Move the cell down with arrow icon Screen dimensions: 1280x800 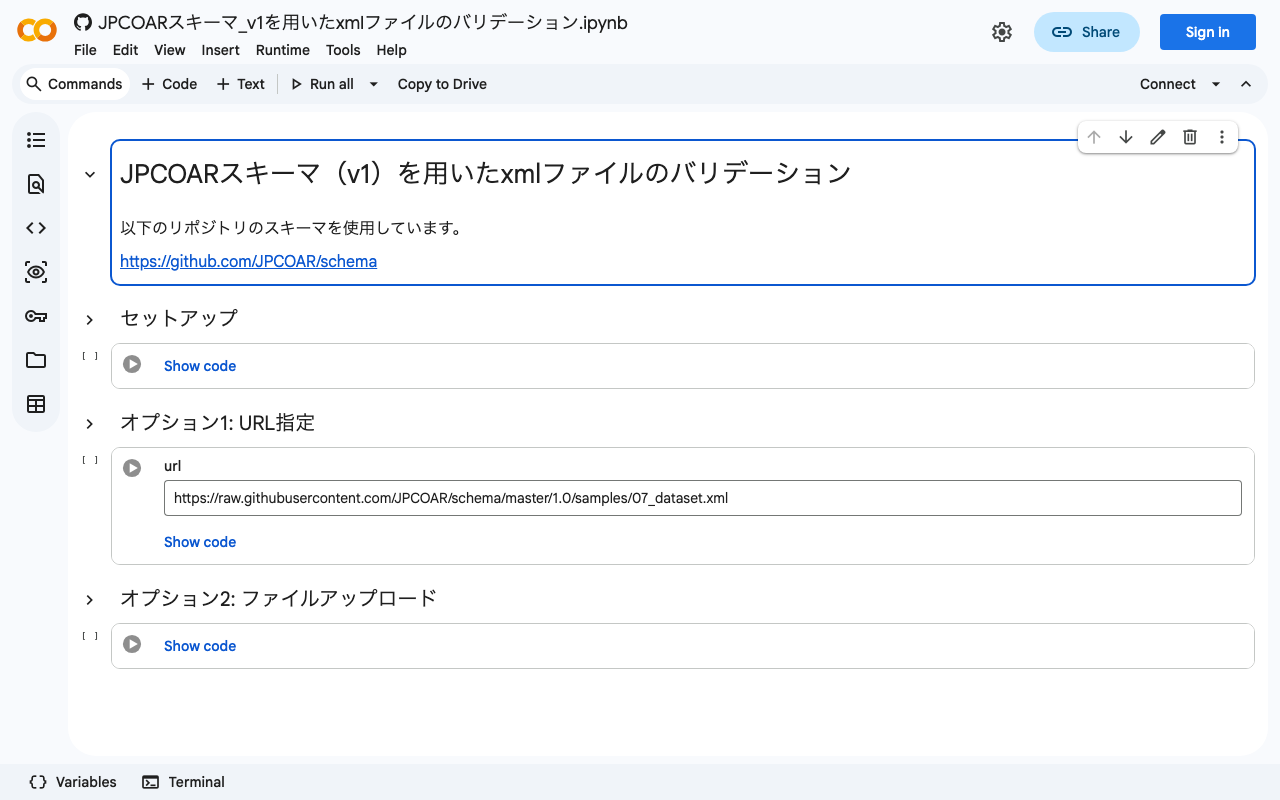[1126, 137]
